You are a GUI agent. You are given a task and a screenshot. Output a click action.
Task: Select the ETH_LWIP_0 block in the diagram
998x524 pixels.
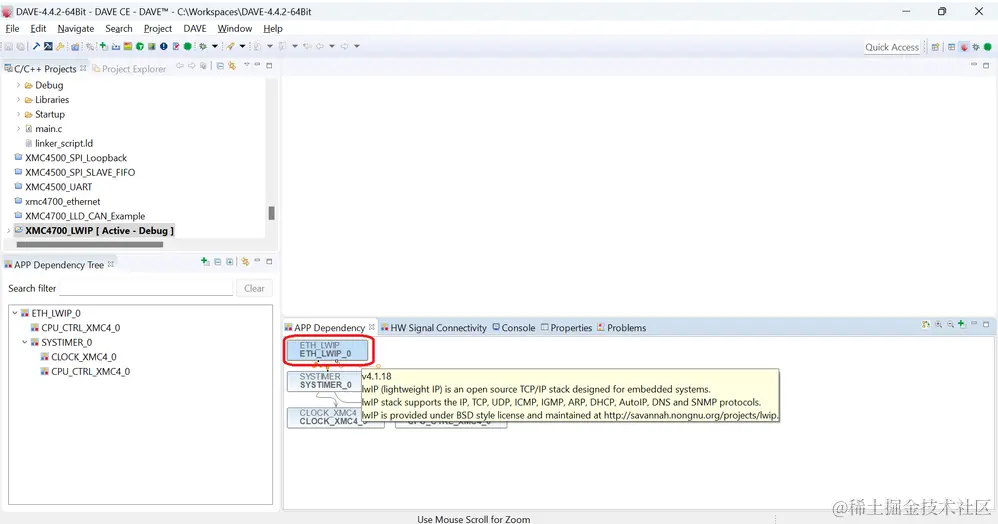[327, 350]
